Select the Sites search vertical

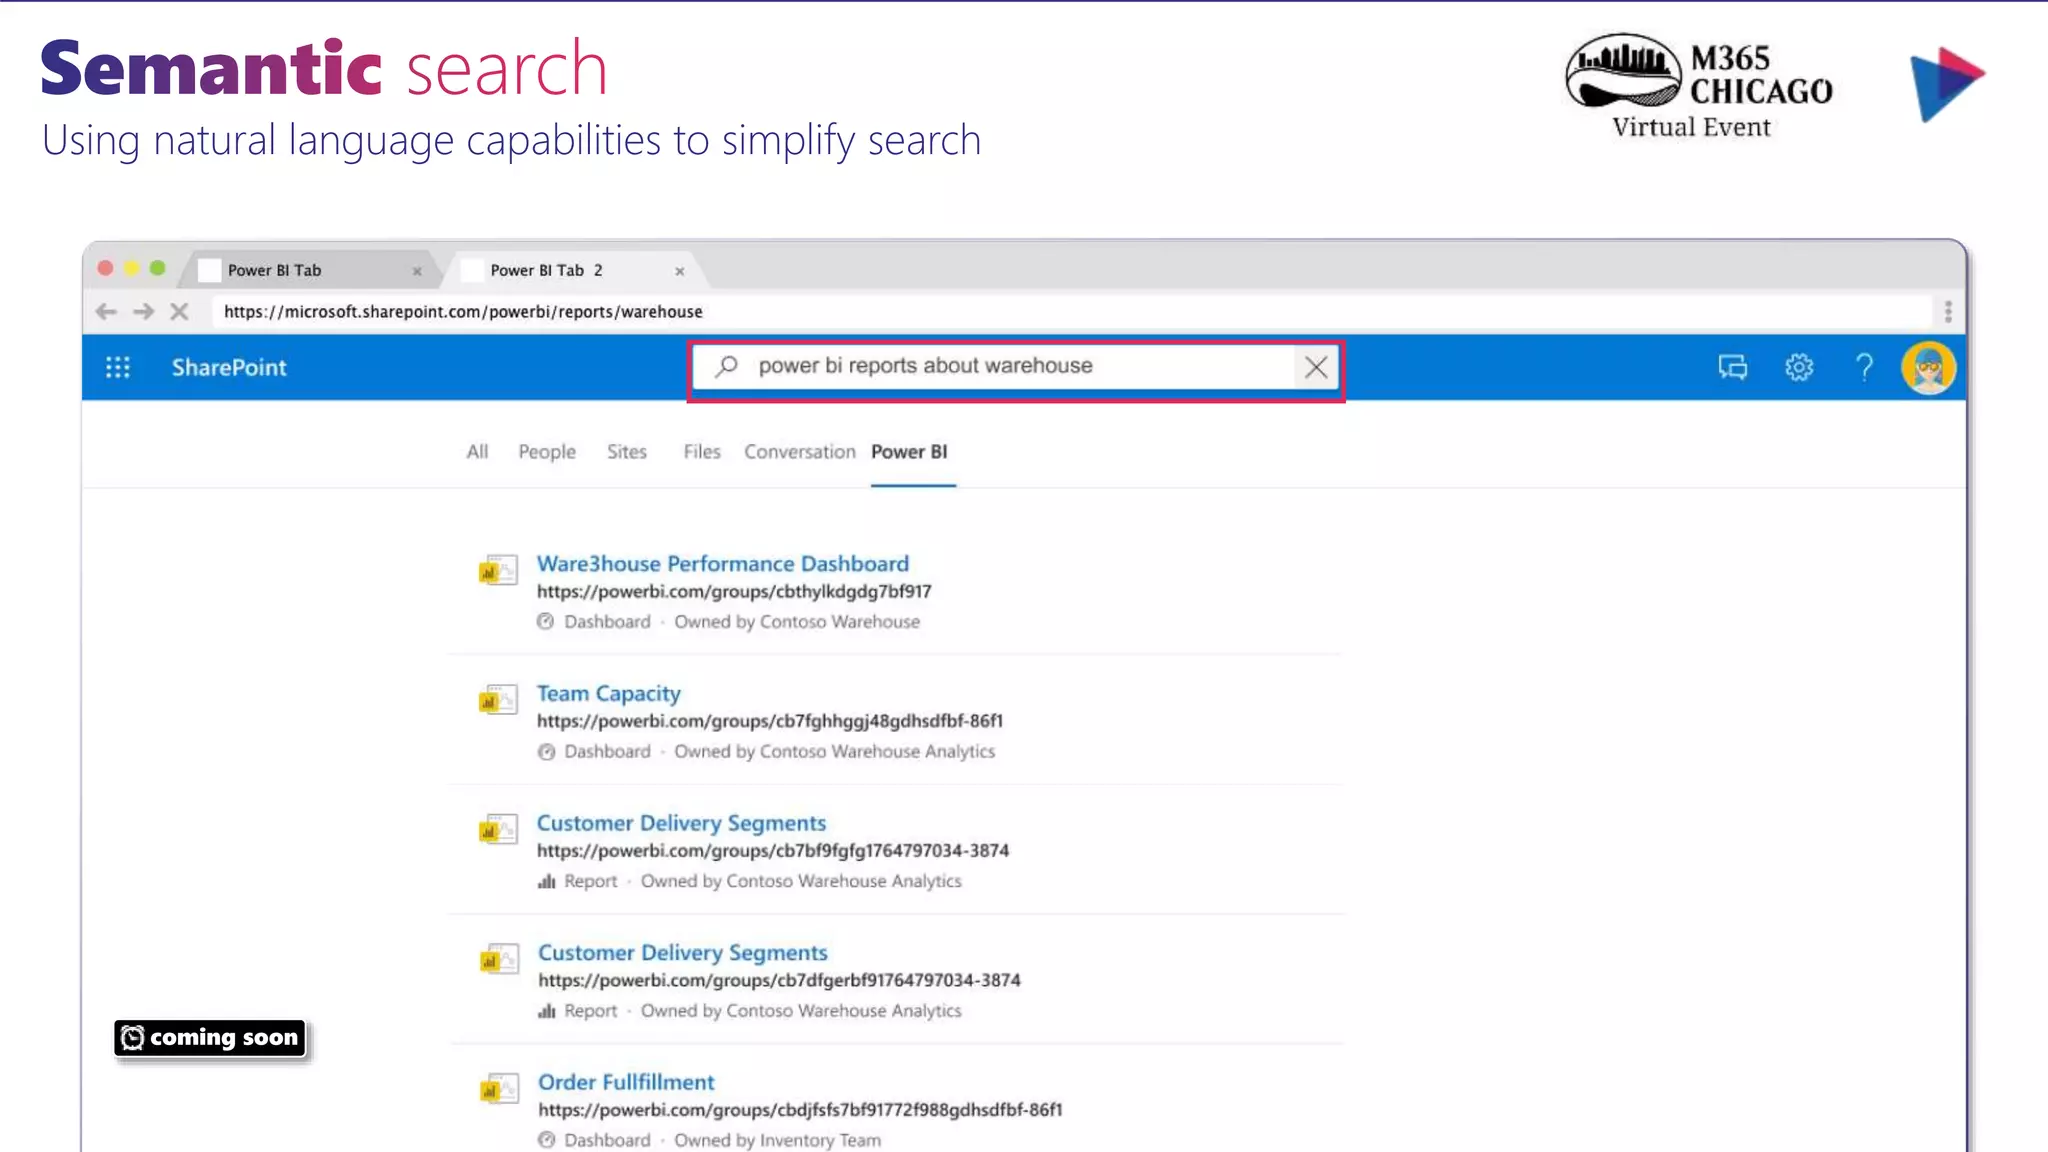click(x=627, y=452)
